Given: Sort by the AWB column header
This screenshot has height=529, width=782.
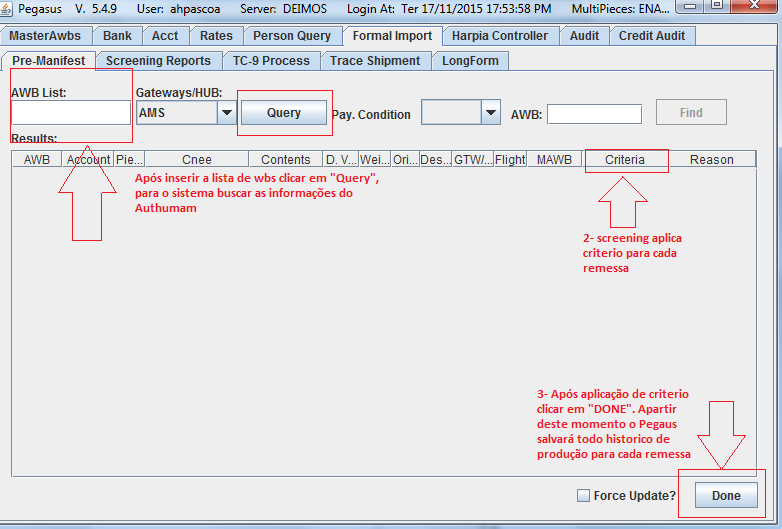Looking at the screenshot, I should pos(37,160).
